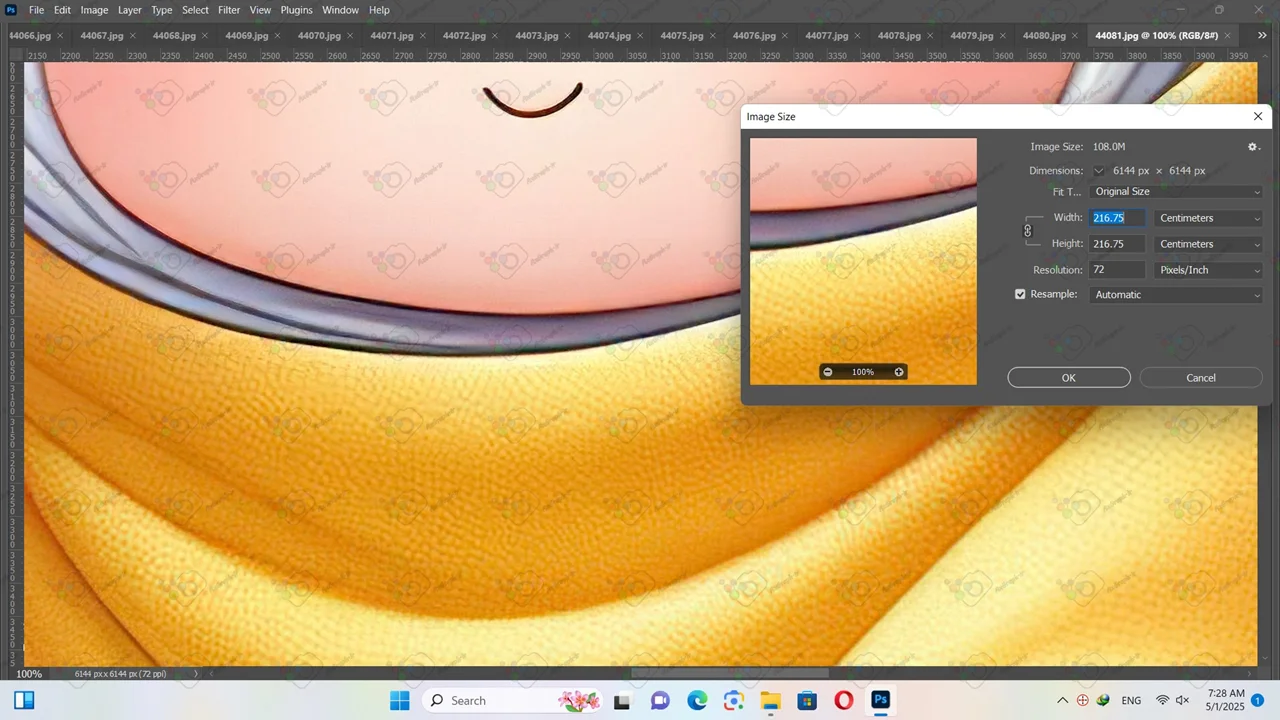Zoom in the preview with plus icon
The width and height of the screenshot is (1280, 720).
(x=899, y=372)
